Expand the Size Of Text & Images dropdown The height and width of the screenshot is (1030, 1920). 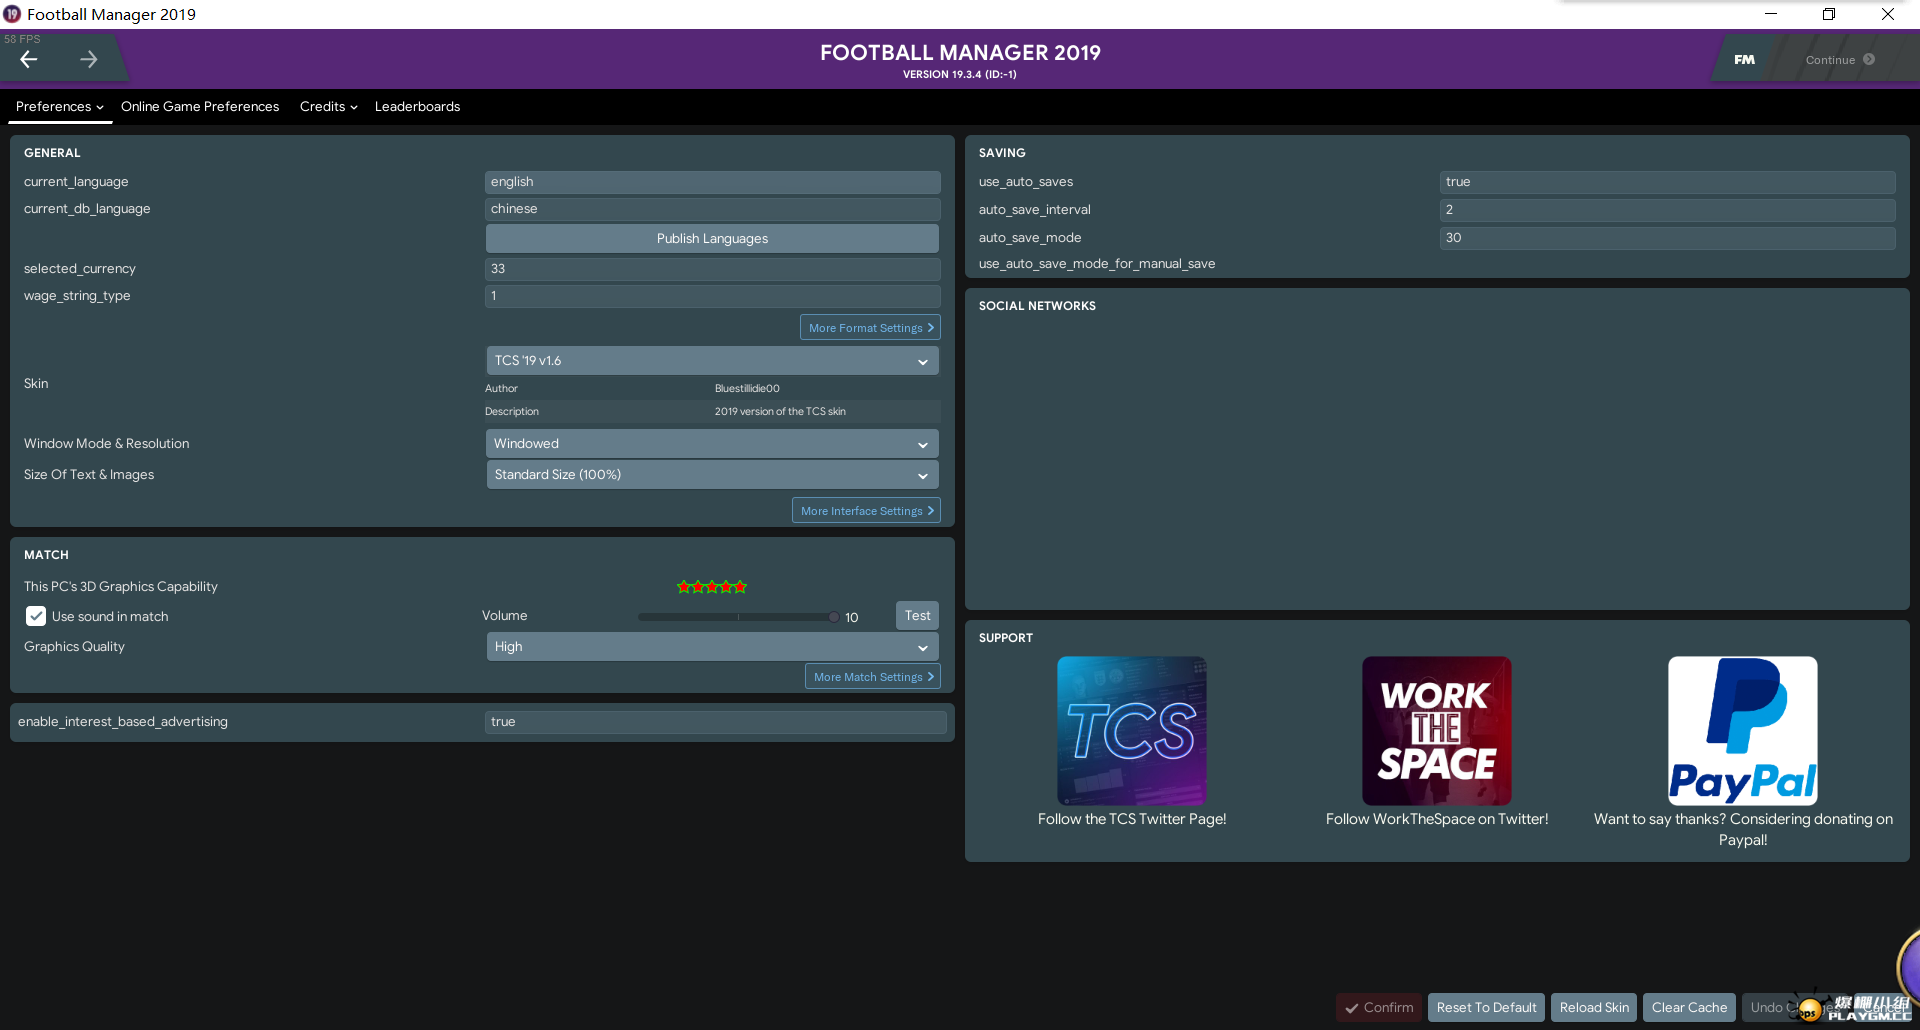pyautogui.click(x=712, y=475)
